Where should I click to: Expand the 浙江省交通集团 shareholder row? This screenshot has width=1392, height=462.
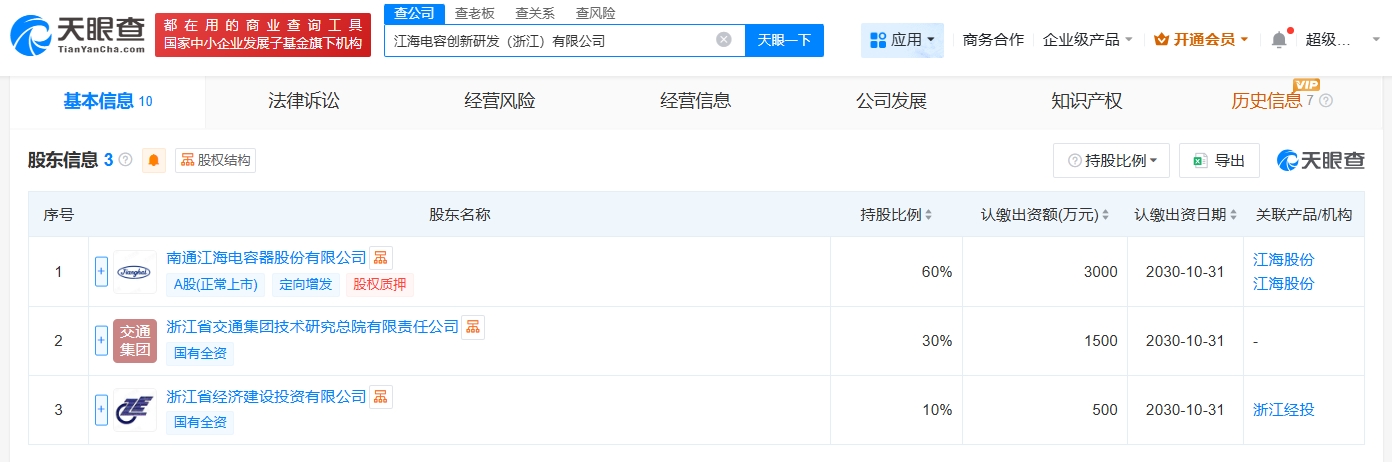101,341
